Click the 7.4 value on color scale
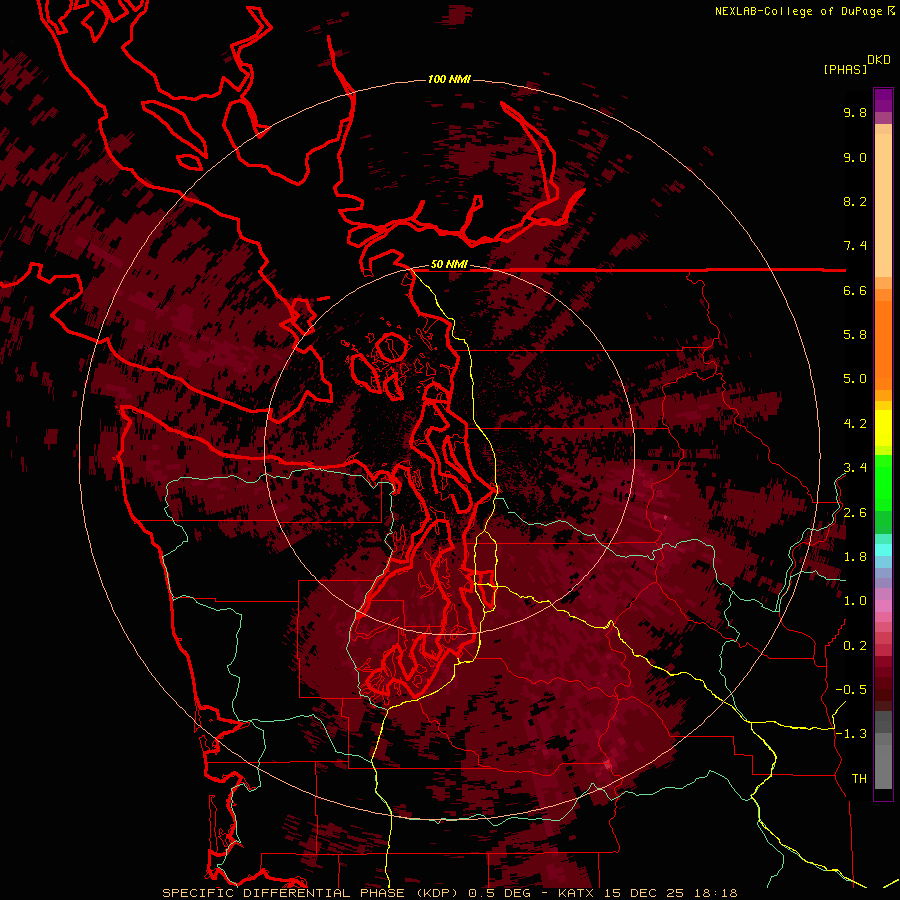The height and width of the screenshot is (900, 900). (855, 246)
